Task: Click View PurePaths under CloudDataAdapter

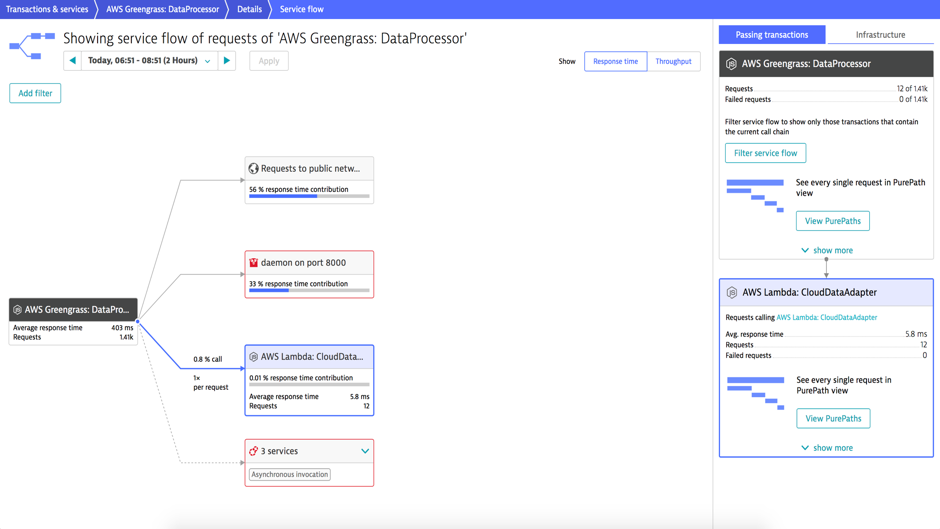Action: pyautogui.click(x=833, y=418)
